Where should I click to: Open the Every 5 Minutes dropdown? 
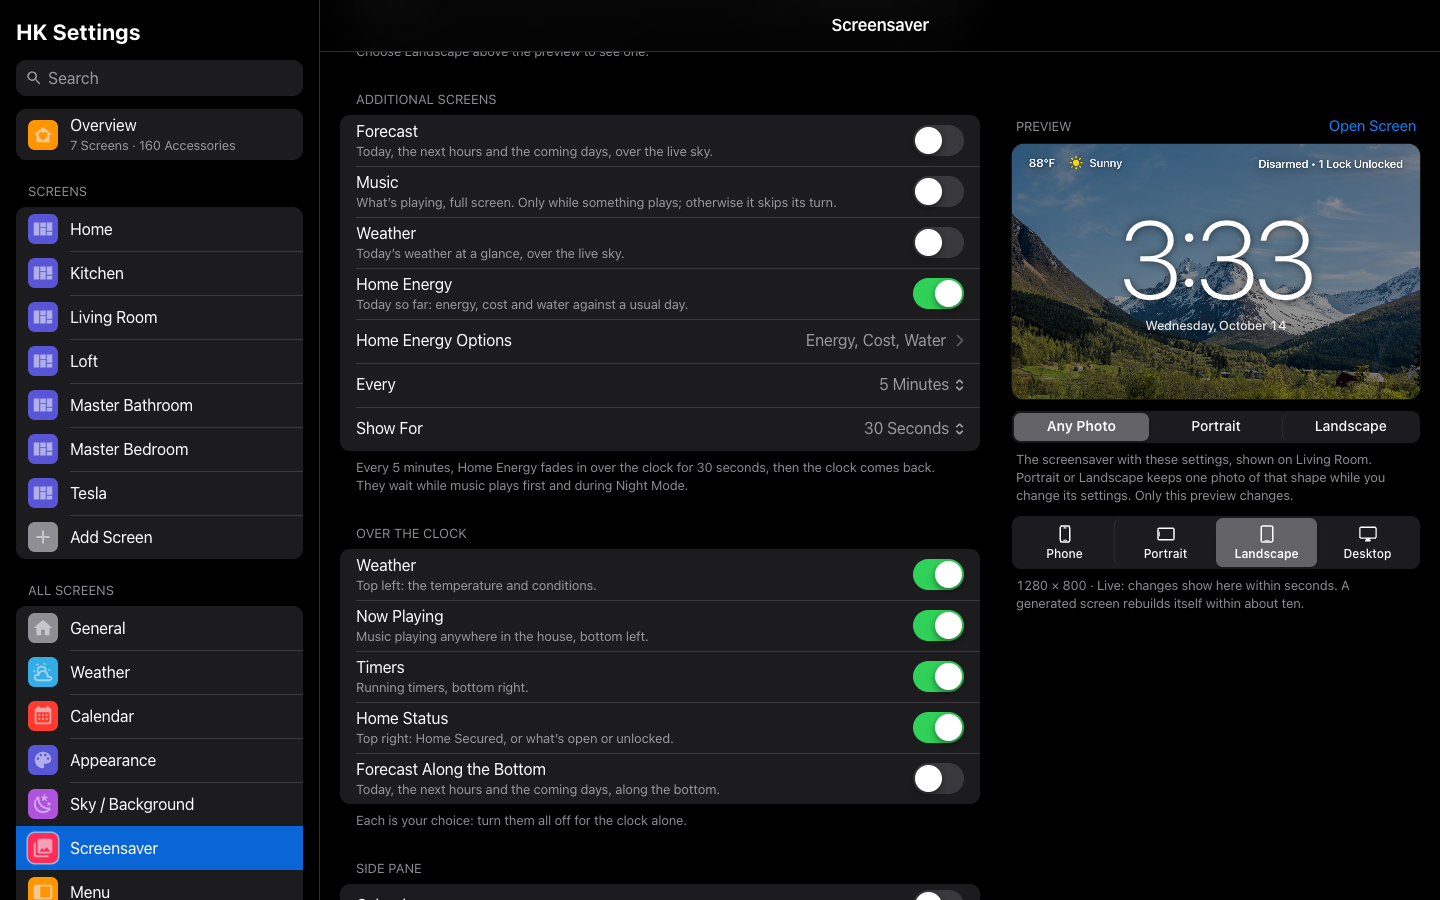(922, 385)
